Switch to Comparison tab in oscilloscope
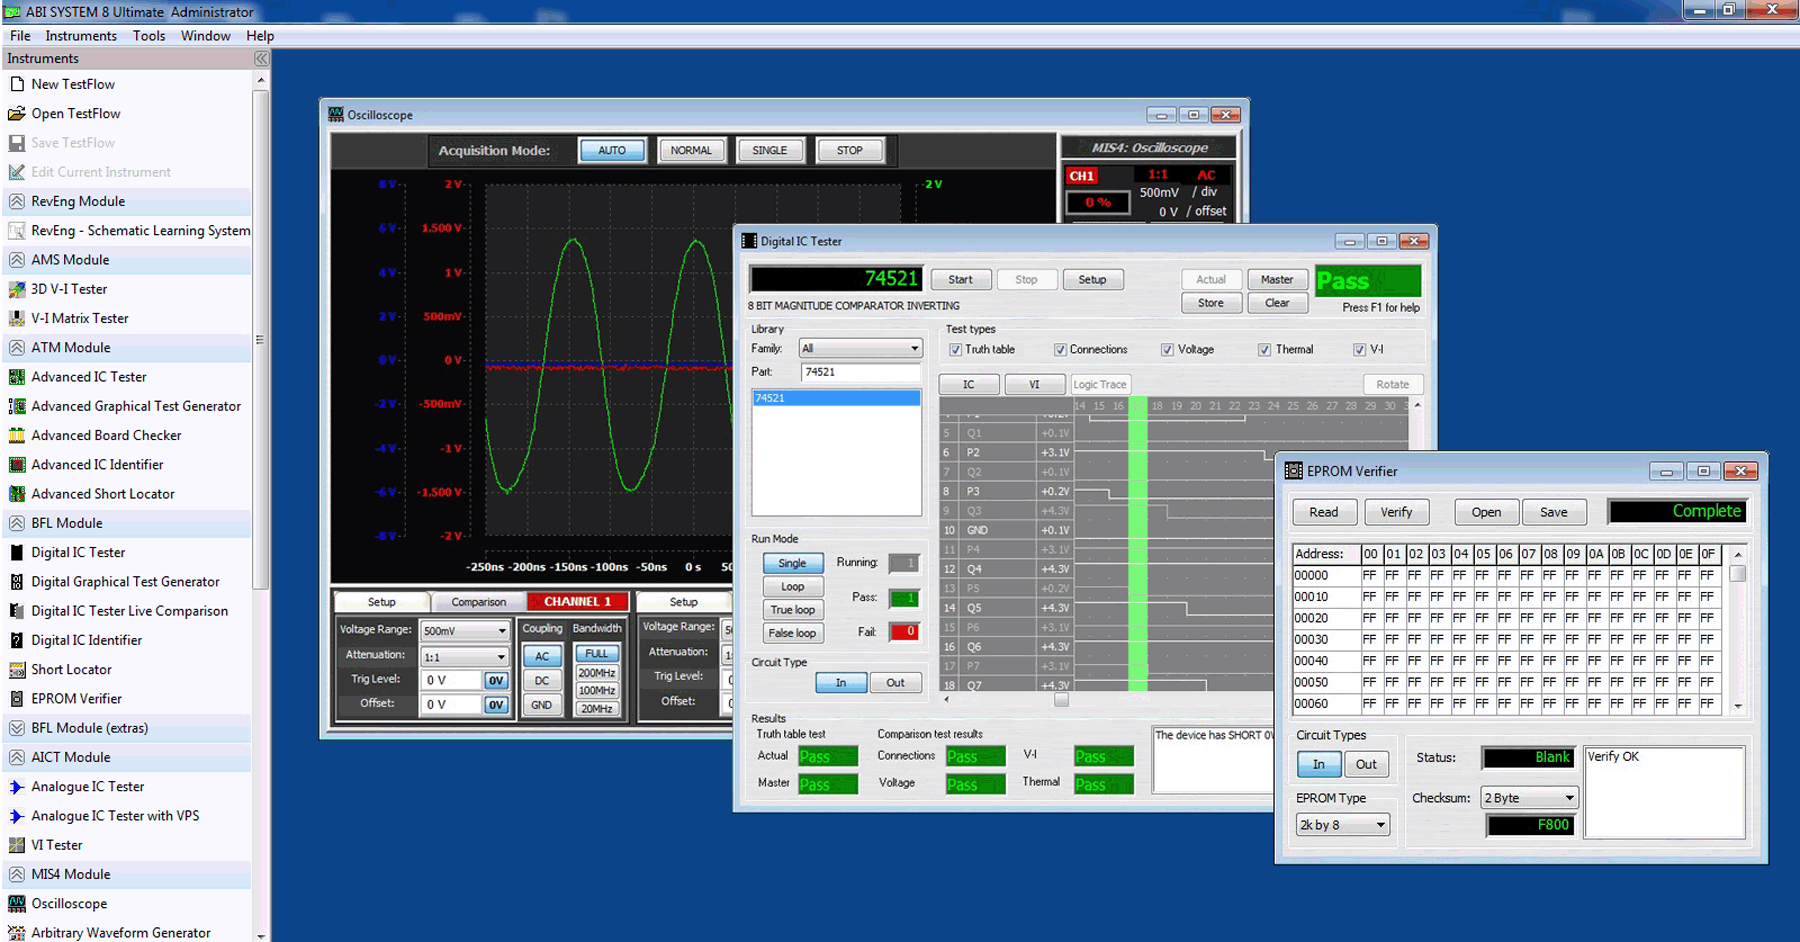This screenshot has width=1800, height=942. pos(478,602)
